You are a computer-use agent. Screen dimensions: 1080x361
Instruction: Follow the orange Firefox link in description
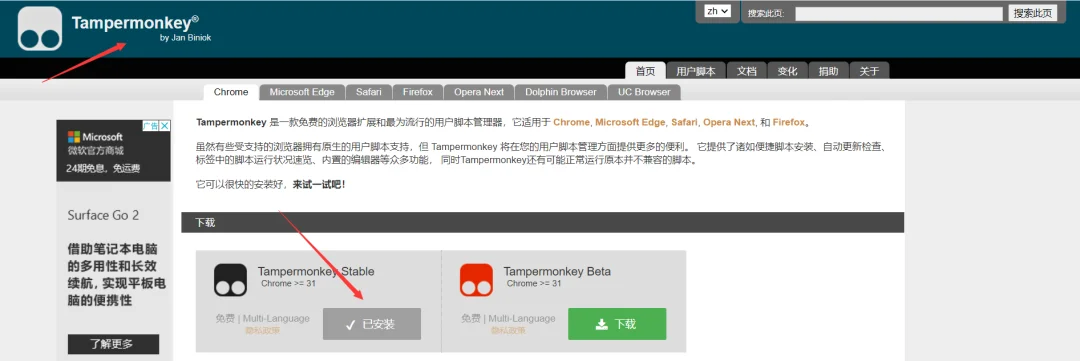[789, 122]
